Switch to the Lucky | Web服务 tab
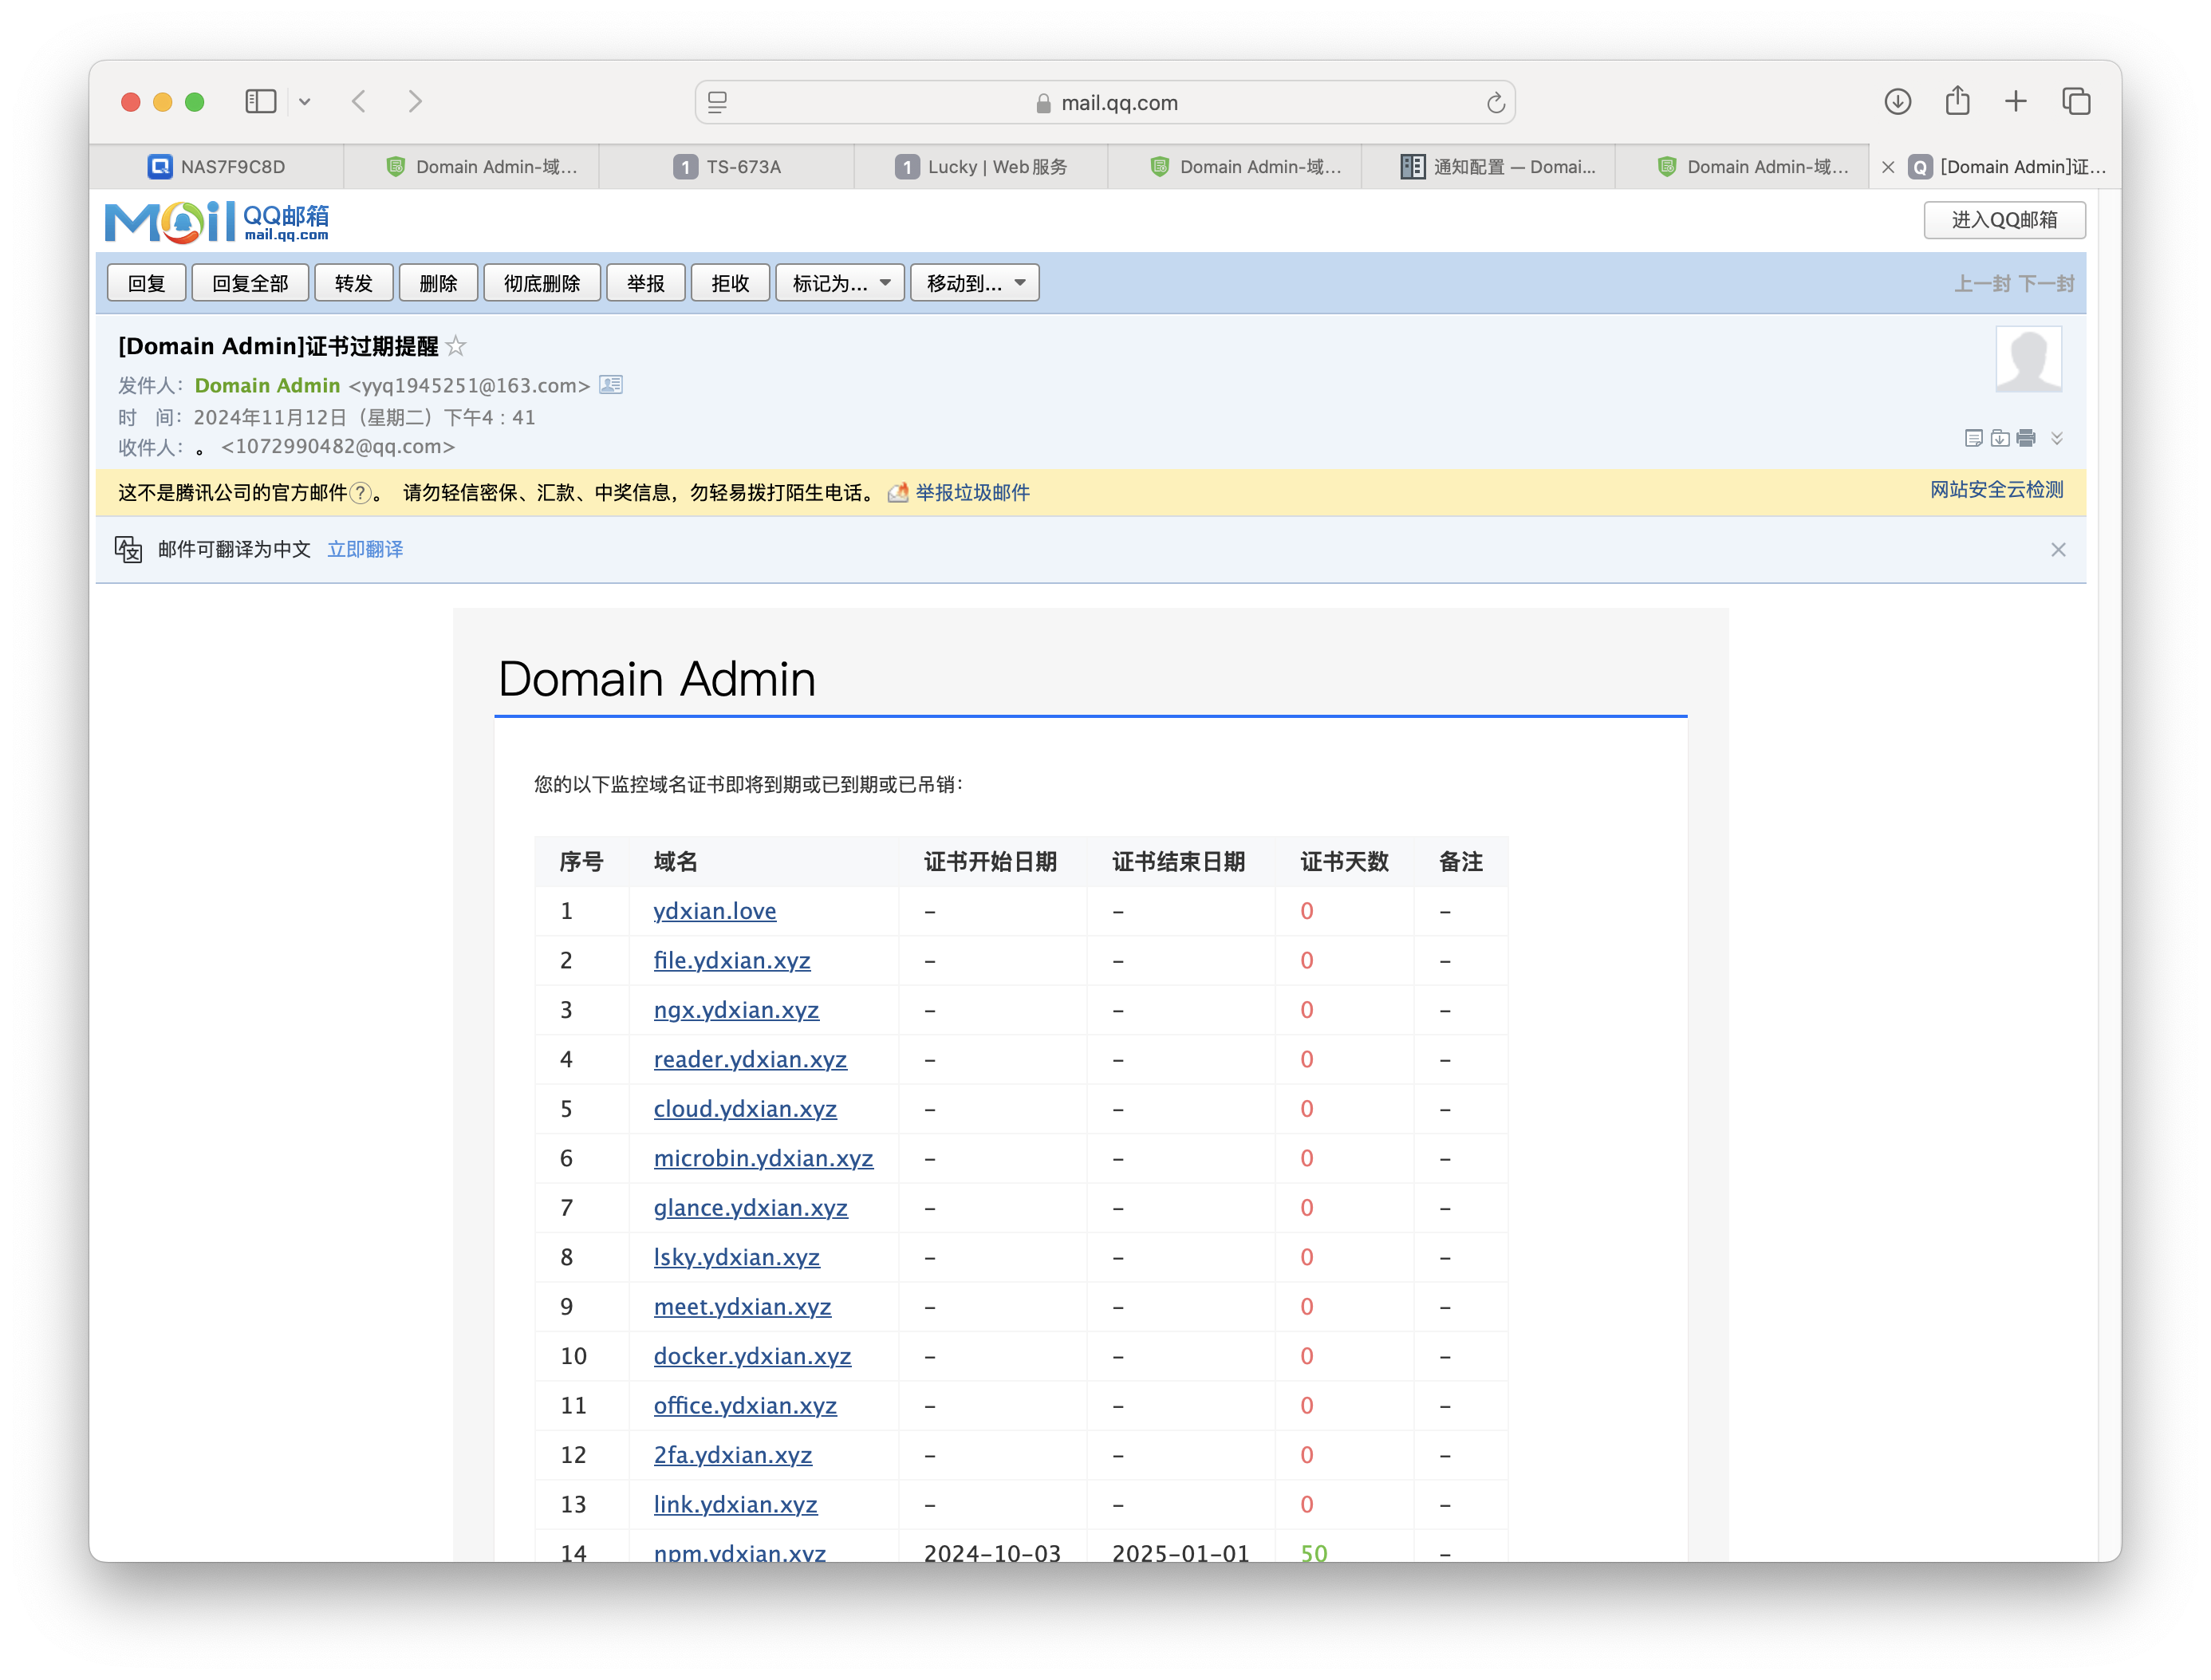Screen dimensions: 2211x1680 (x=981, y=167)
